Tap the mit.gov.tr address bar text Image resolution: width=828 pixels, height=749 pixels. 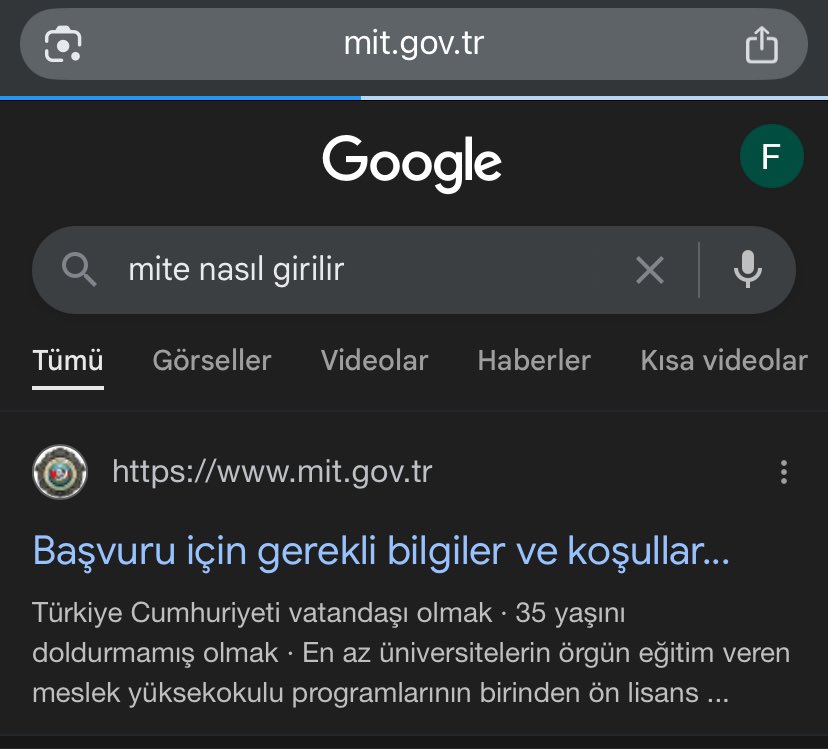click(x=413, y=43)
